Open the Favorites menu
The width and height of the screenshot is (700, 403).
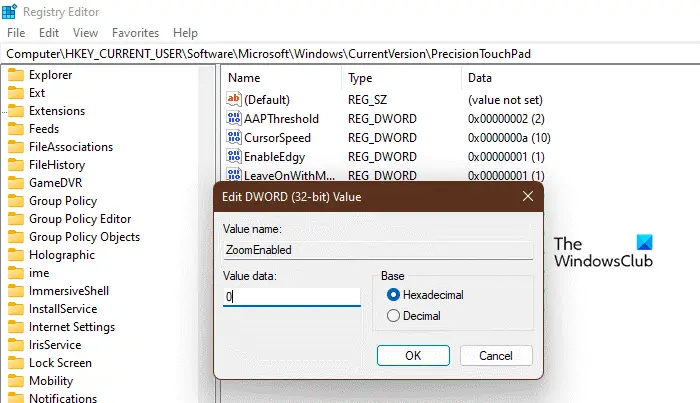[135, 33]
